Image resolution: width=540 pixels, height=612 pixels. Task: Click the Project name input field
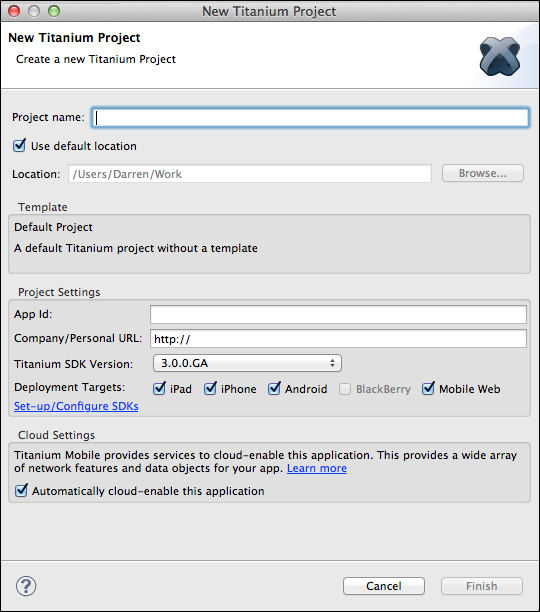[x=311, y=117]
